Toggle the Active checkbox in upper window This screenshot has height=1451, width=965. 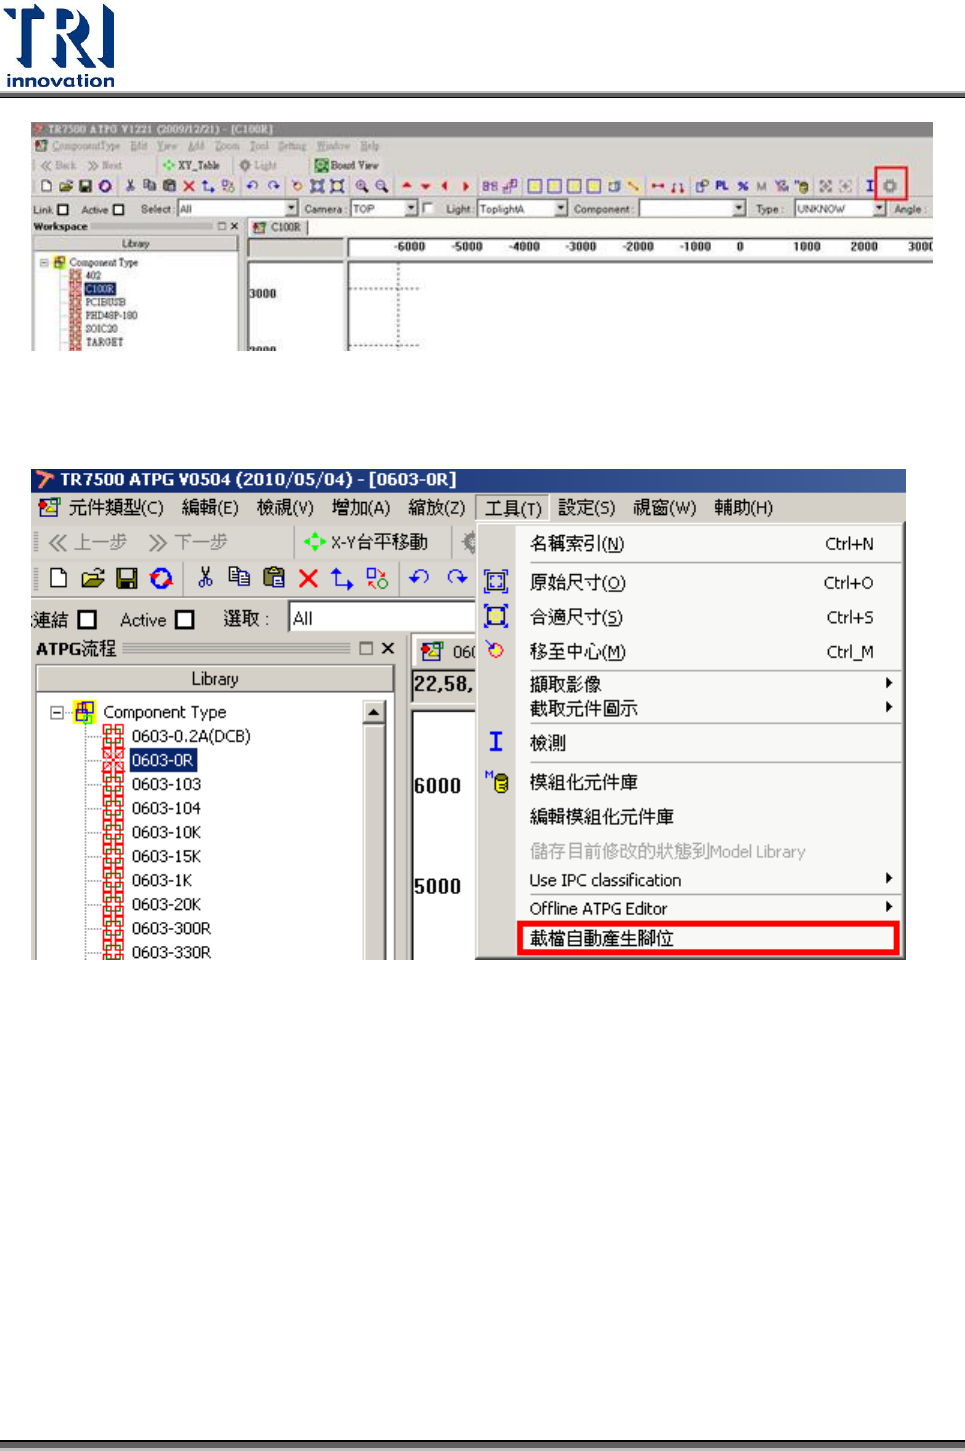tap(118, 210)
